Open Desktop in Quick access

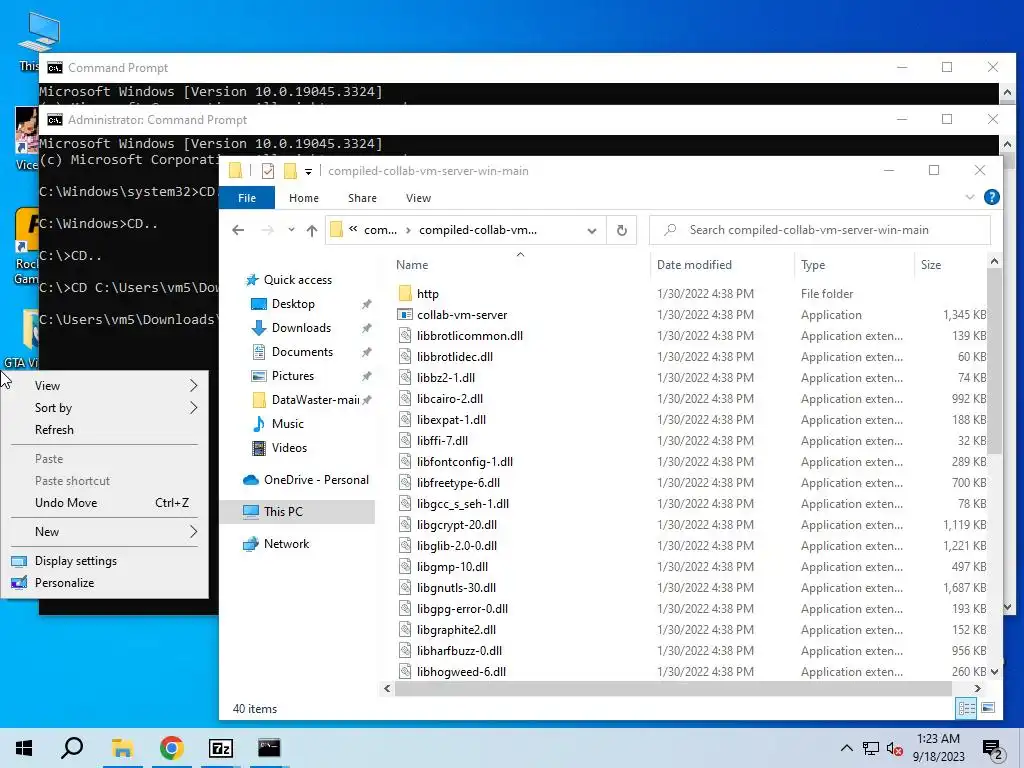(x=293, y=304)
